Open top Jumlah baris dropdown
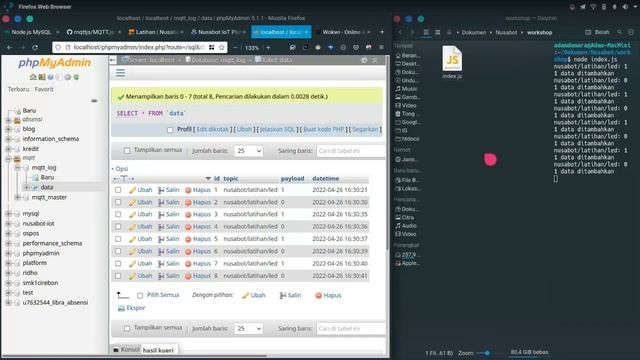 pyautogui.click(x=249, y=151)
